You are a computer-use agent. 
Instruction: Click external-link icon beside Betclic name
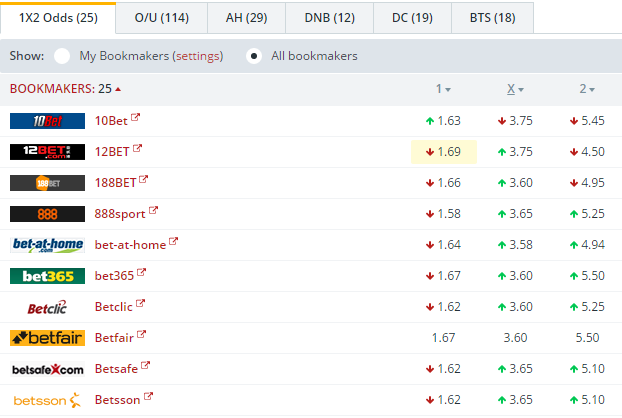(x=140, y=303)
